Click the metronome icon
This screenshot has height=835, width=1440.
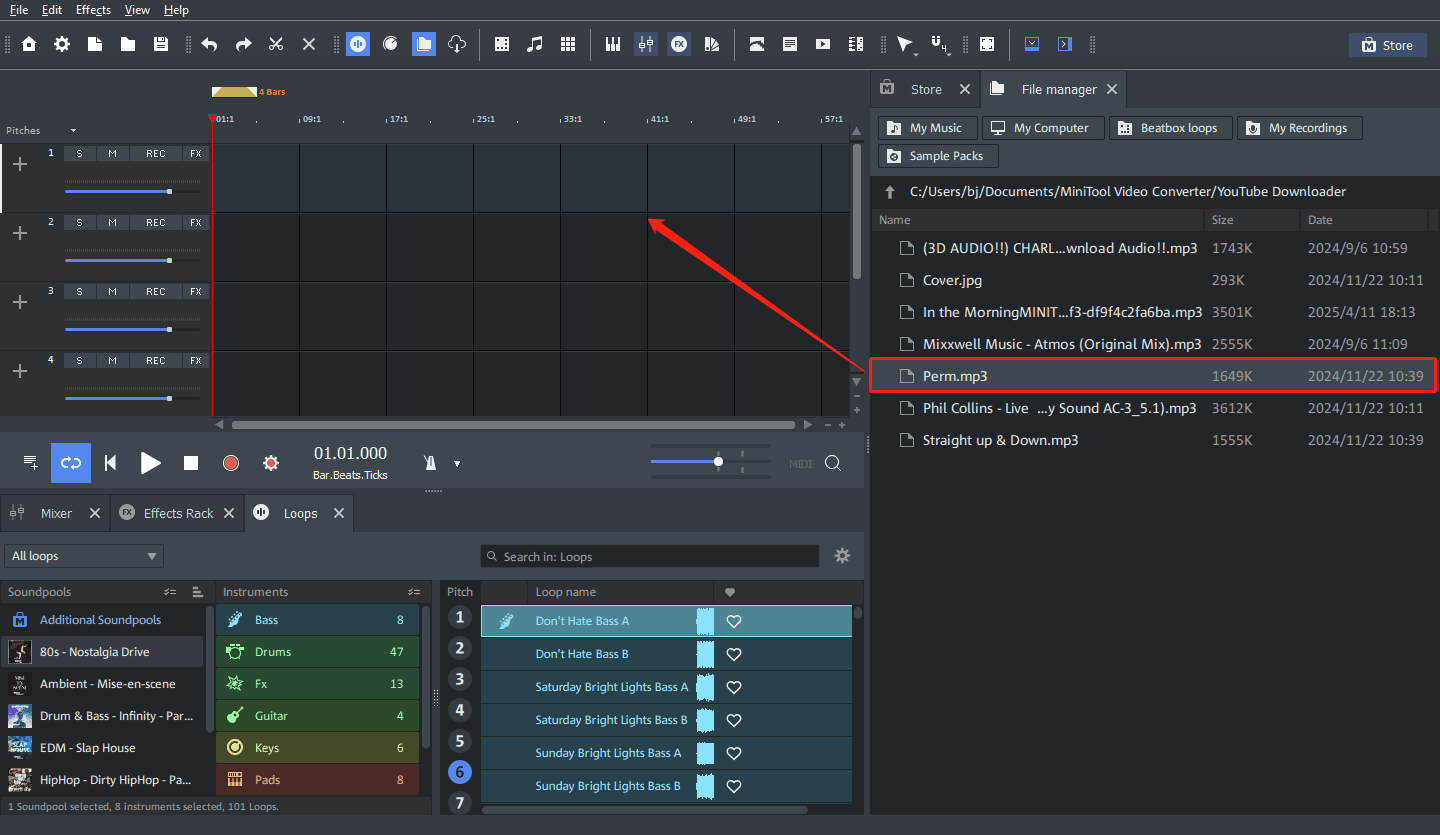pos(431,463)
